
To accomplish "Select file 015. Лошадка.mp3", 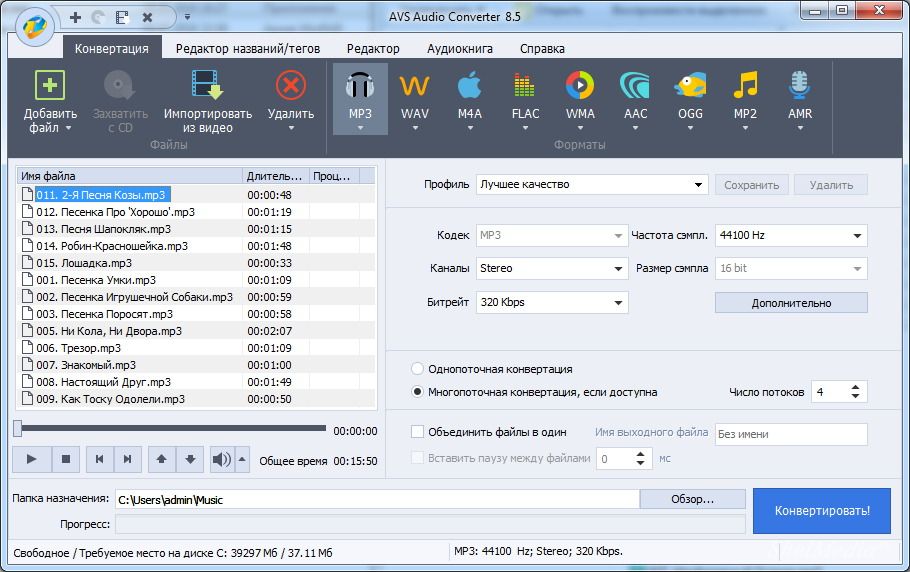I will [x=84, y=263].
